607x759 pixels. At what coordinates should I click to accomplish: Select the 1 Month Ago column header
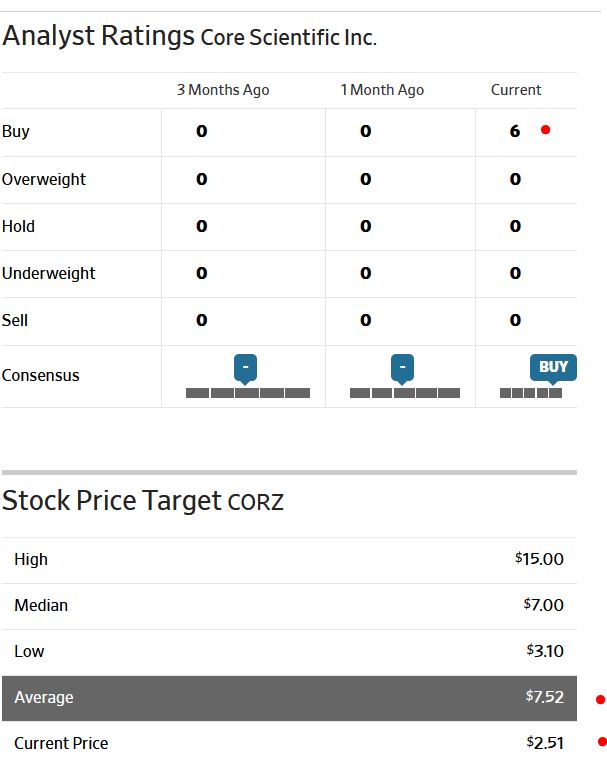[x=382, y=90]
